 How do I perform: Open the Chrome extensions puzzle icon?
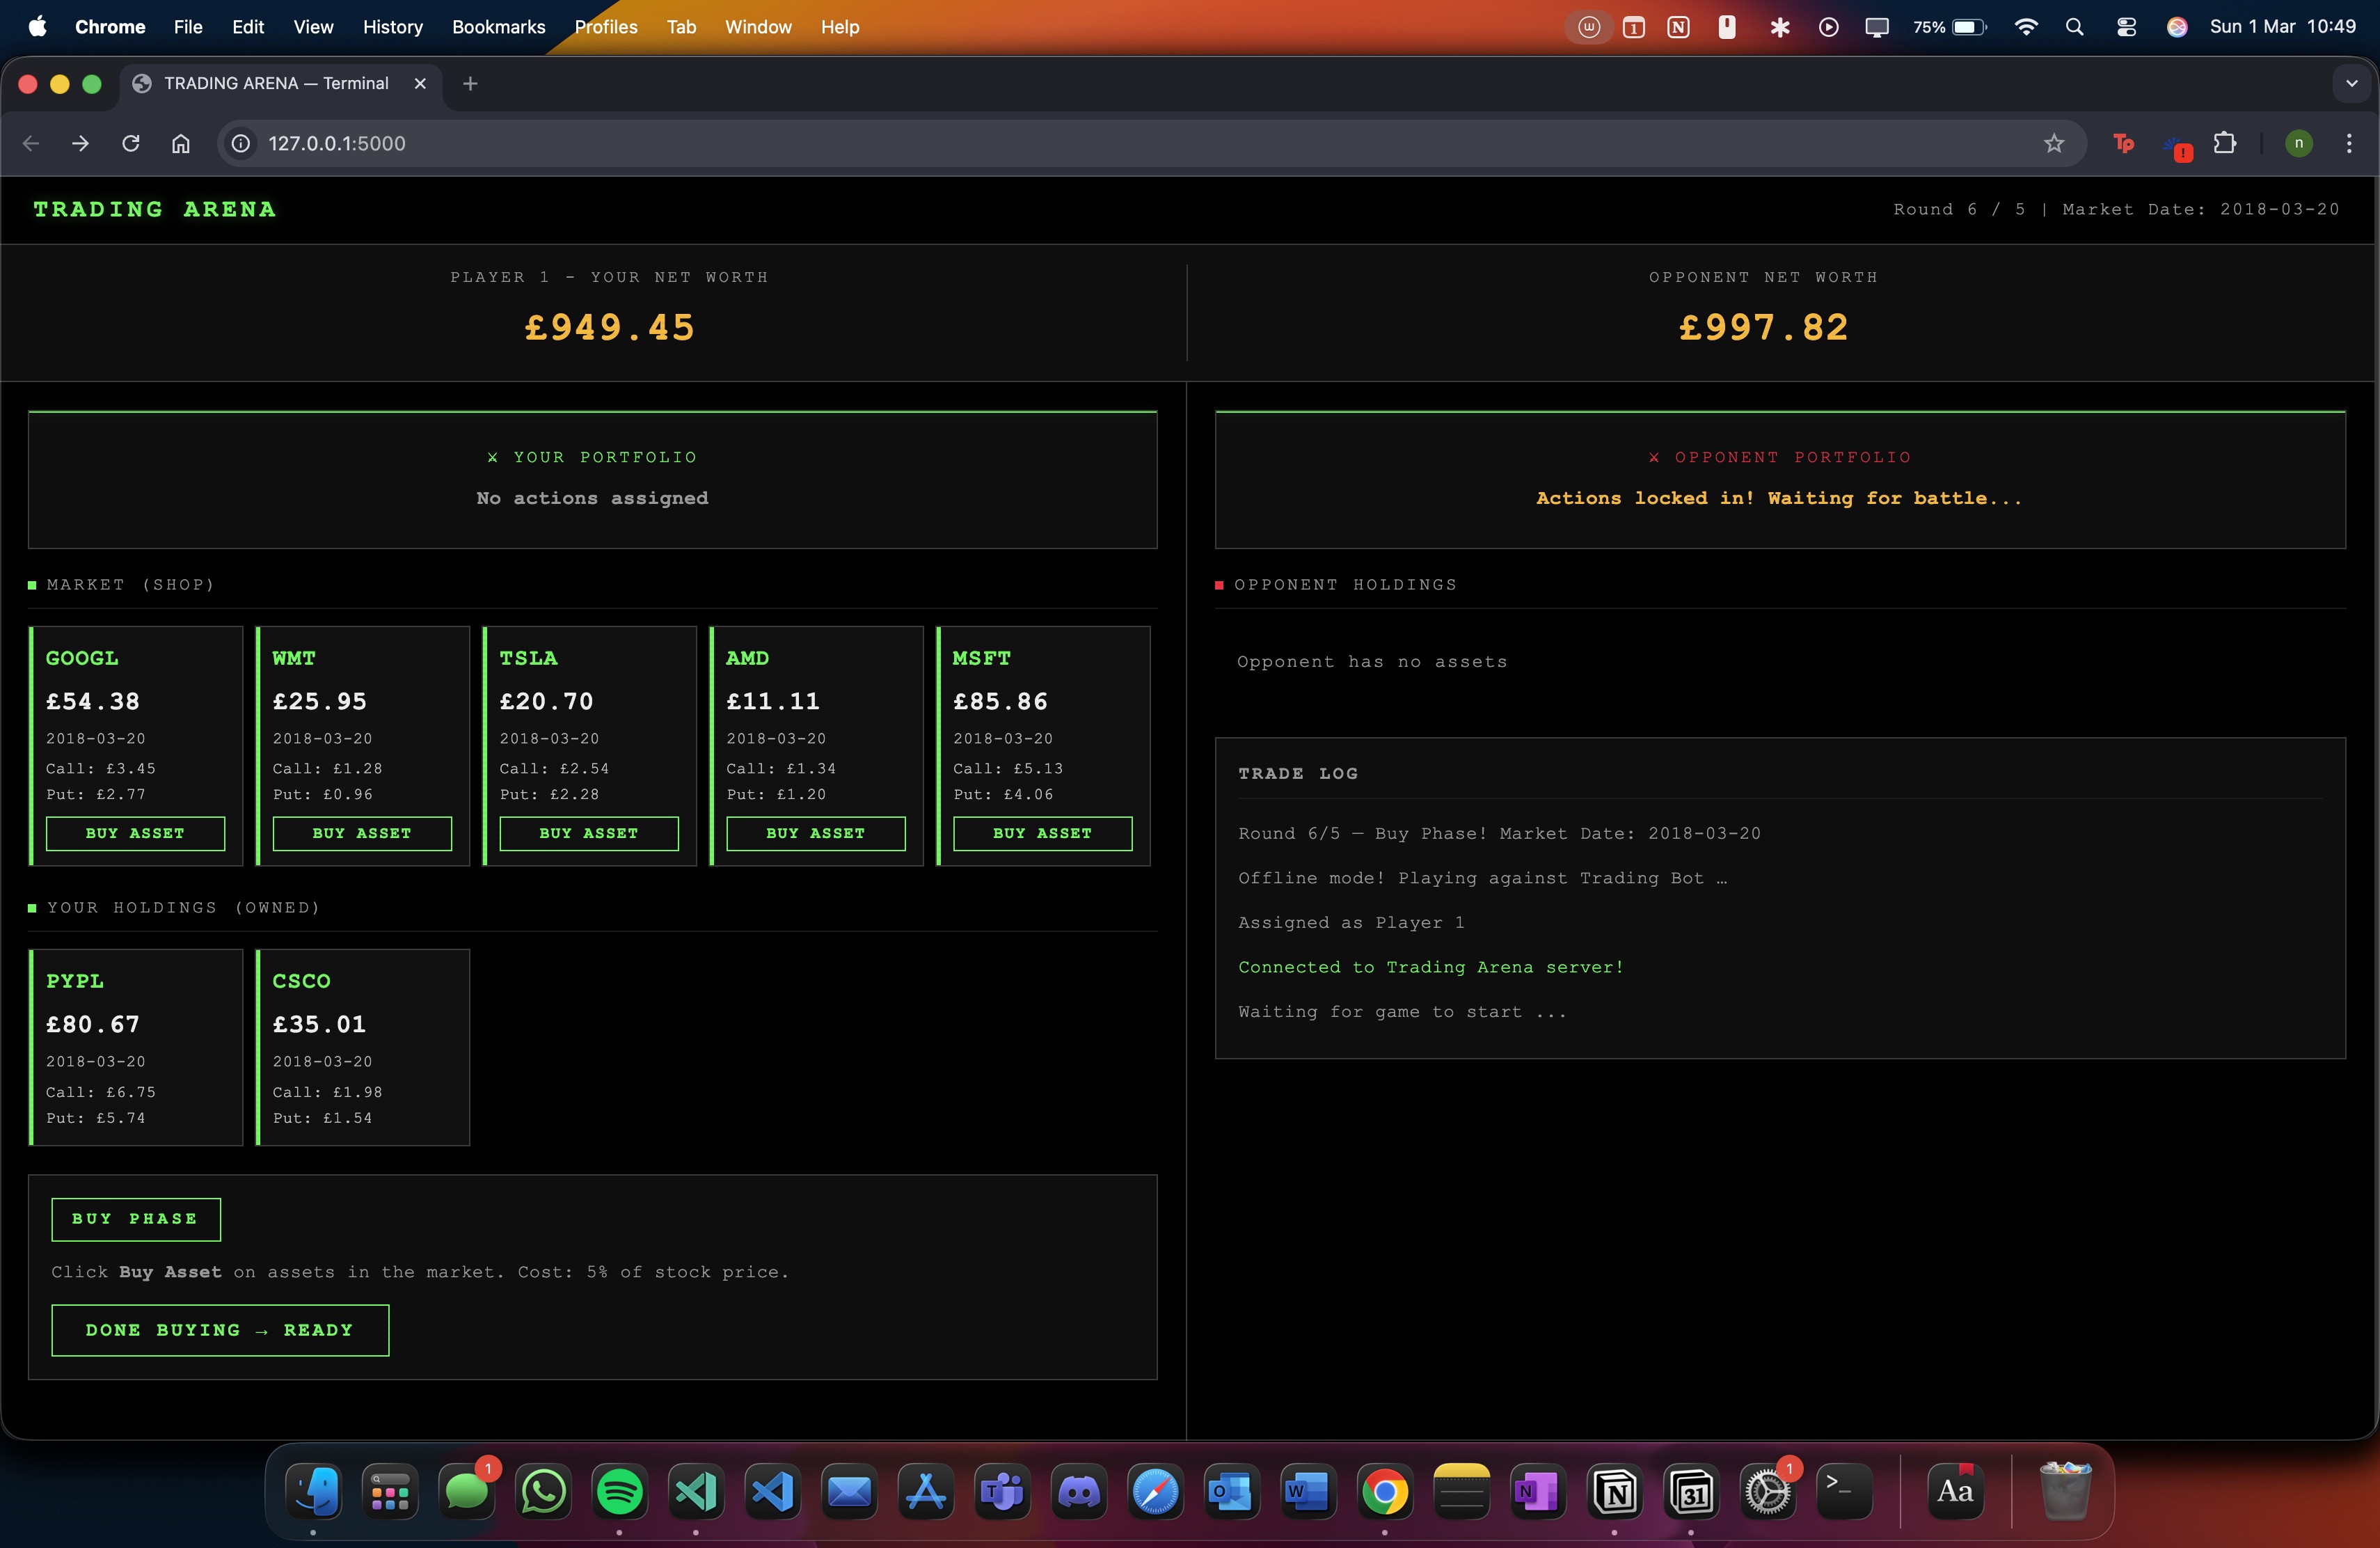(x=2224, y=143)
